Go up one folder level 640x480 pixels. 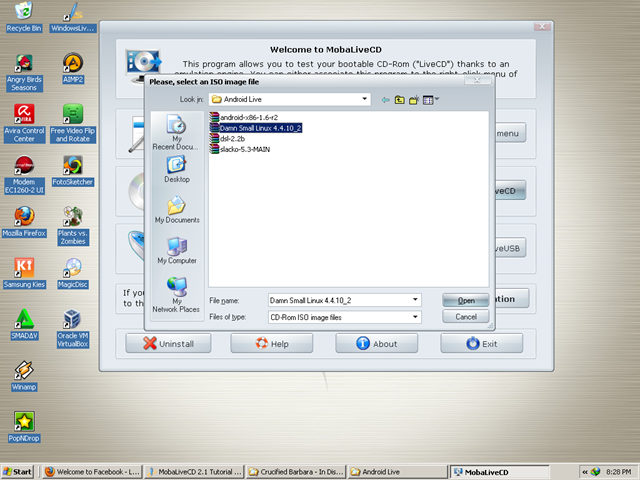[399, 100]
